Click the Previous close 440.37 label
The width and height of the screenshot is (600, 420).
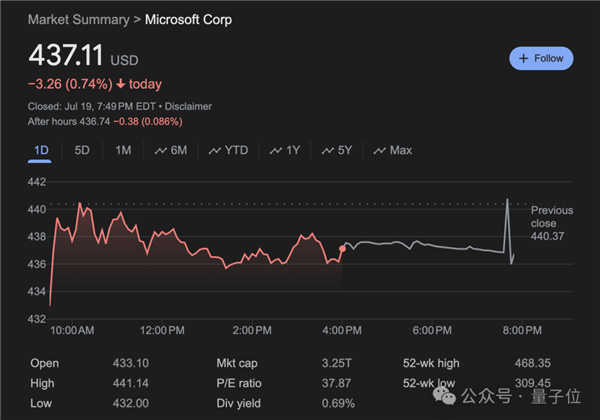pyautogui.click(x=552, y=222)
